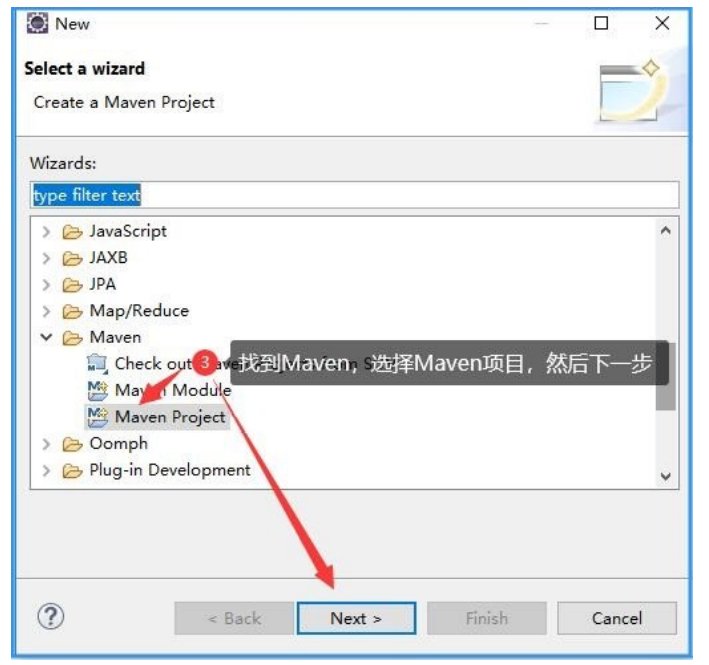This screenshot has width=709, height=665.
Task: Click the disabled Back button
Action: pos(234,618)
